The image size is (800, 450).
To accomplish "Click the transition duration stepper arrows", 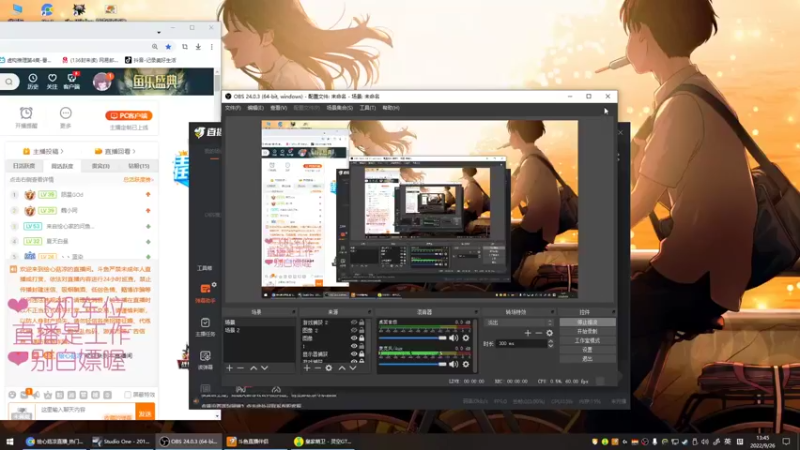I will coord(551,343).
